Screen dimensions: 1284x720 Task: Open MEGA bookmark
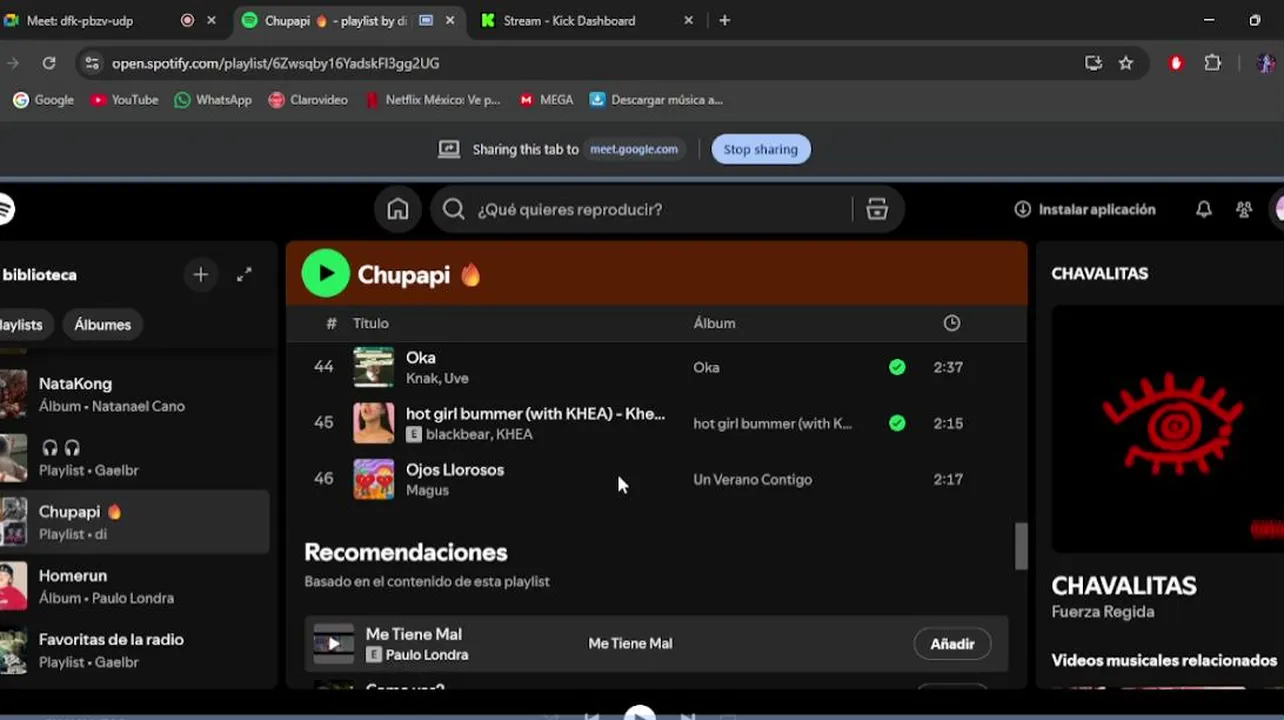pyautogui.click(x=546, y=100)
